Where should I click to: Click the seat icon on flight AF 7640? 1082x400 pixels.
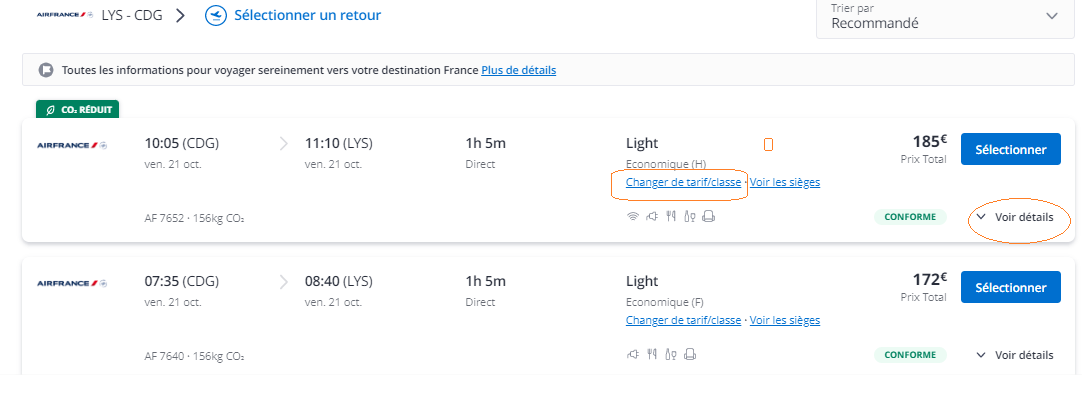689,354
